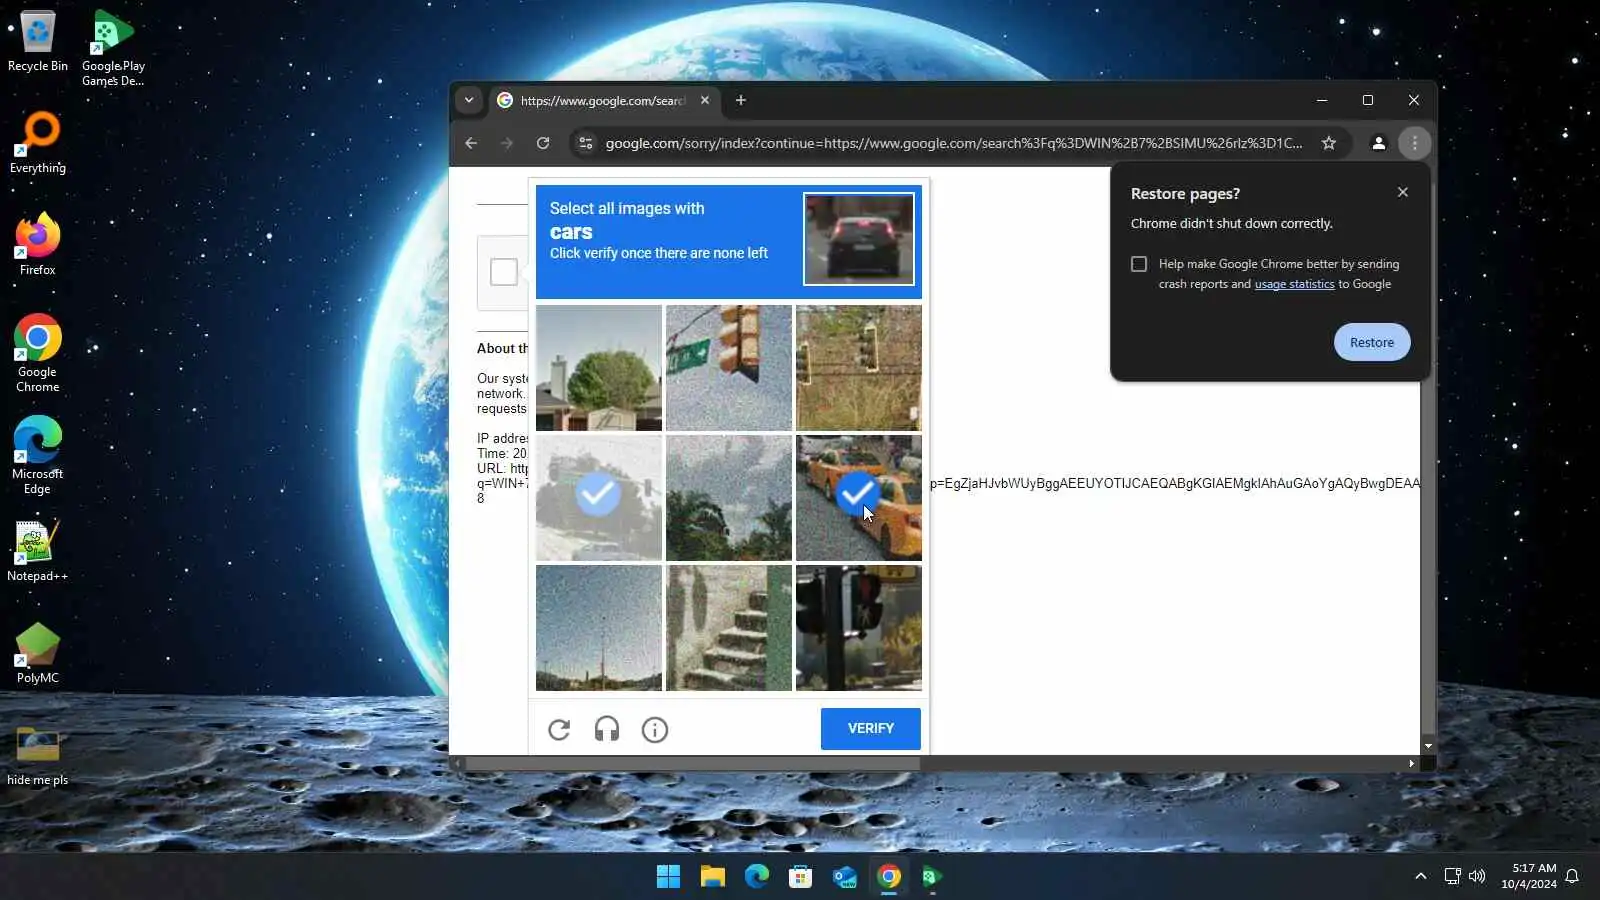
Task: Click Chrome's forward navigation arrow
Action: pyautogui.click(x=507, y=143)
